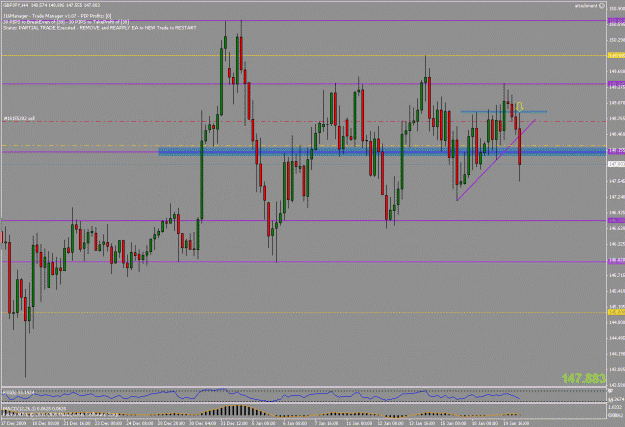The height and width of the screenshot is (427, 625).
Task: Select the short blue horizontal line beside the arrow
Action: (503, 112)
